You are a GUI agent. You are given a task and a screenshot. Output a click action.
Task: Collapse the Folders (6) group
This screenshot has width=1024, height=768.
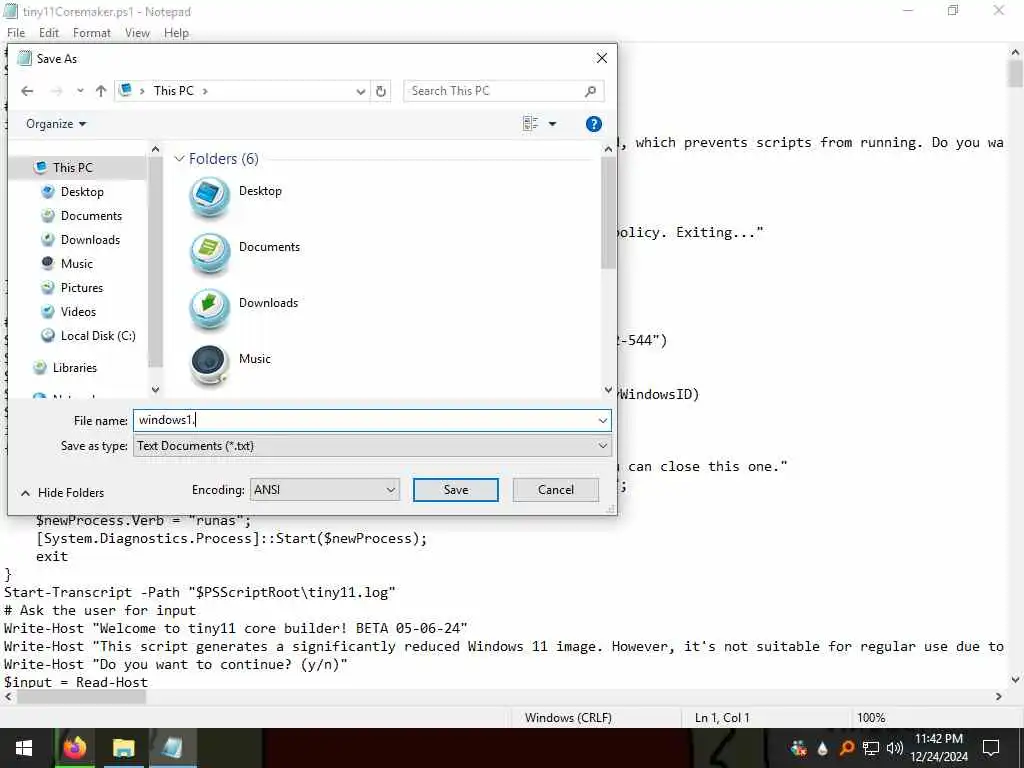point(179,159)
